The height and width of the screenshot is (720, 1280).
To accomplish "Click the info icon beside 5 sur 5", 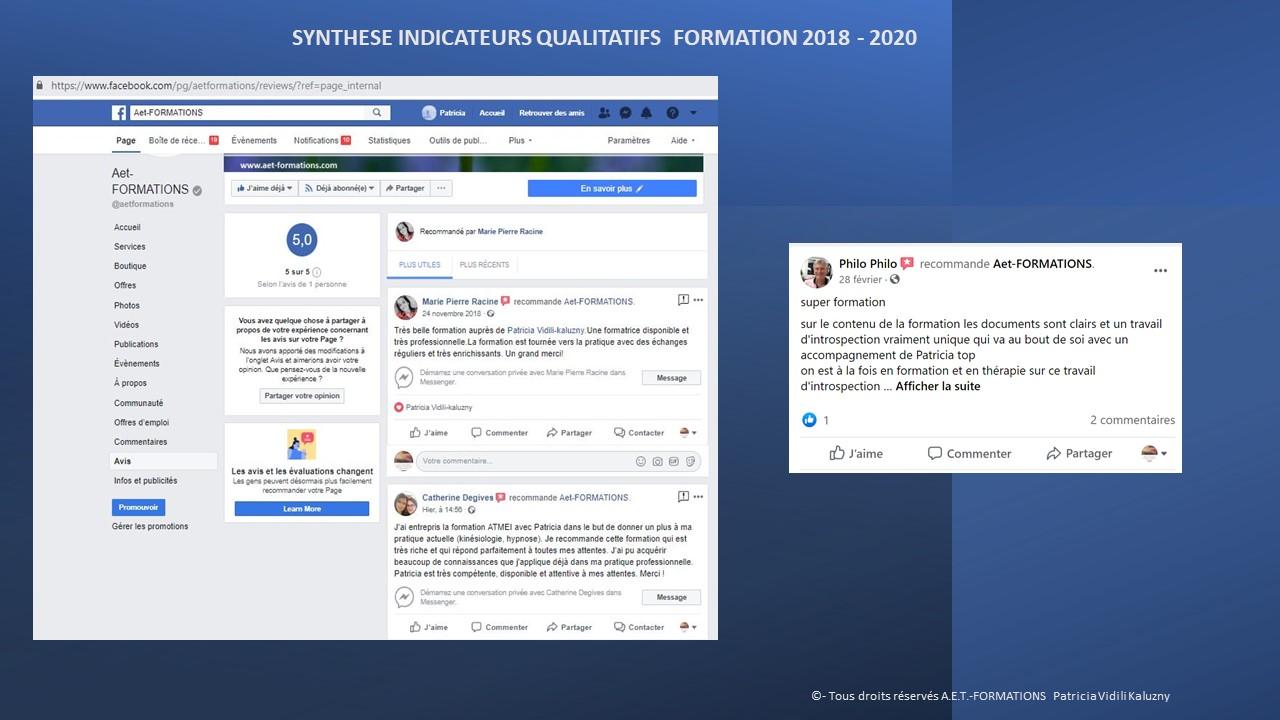I will [317, 272].
